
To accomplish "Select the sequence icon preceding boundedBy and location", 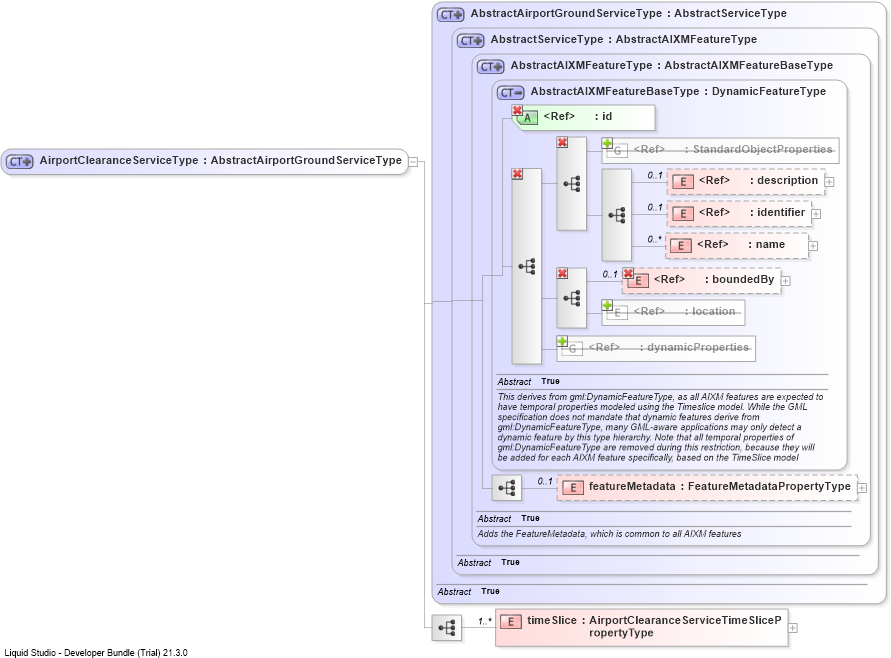I will pos(572,298).
